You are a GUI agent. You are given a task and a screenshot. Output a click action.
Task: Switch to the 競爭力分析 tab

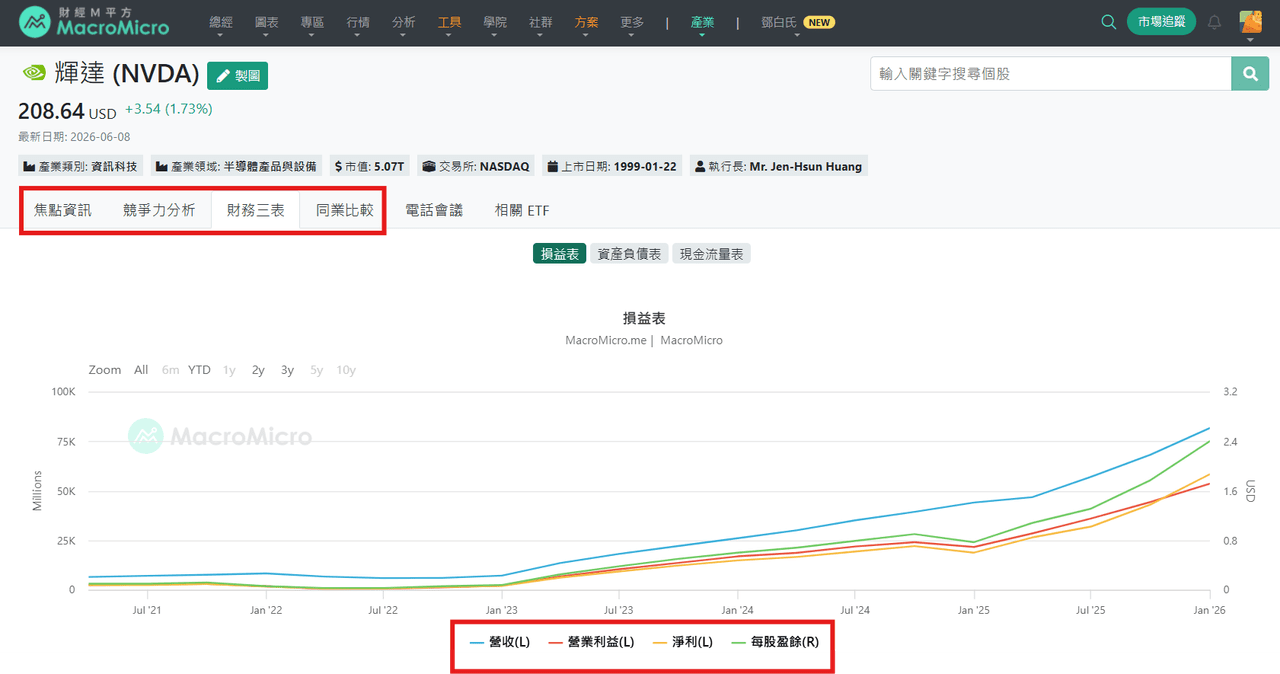click(x=159, y=210)
